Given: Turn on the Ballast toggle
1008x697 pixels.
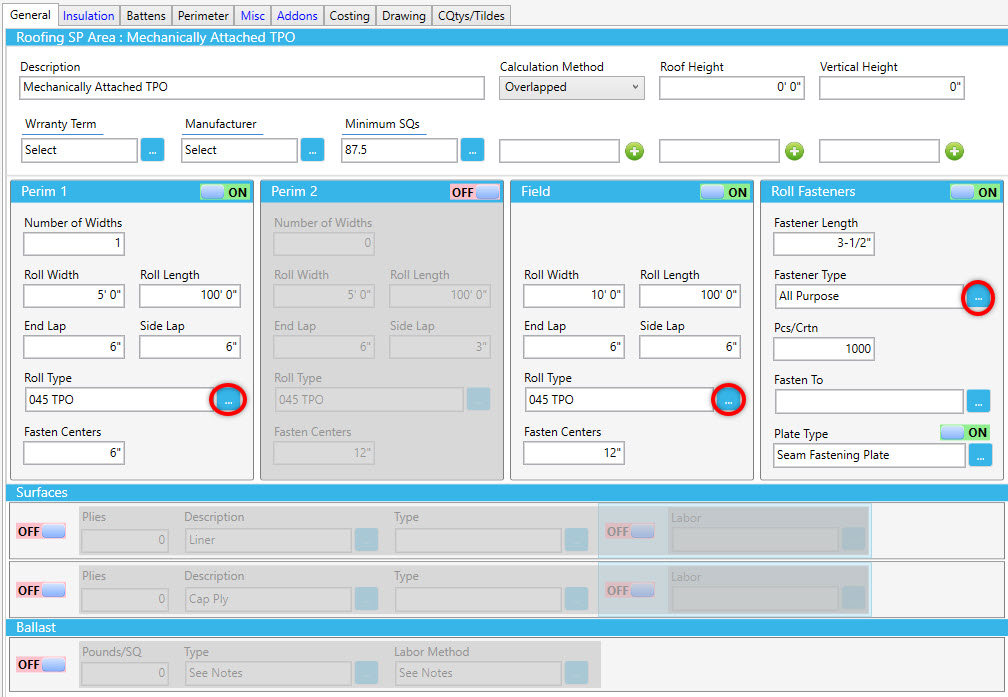Looking at the screenshot, I should pos(41,665).
